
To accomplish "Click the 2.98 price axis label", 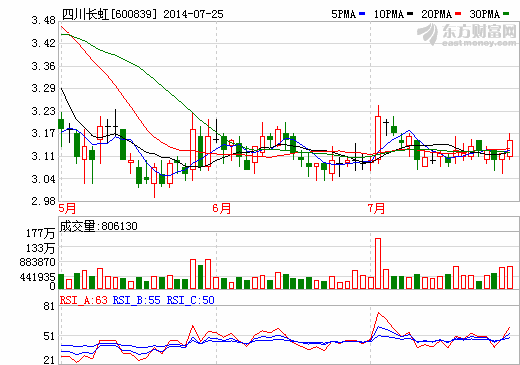I will click(x=44, y=201).
